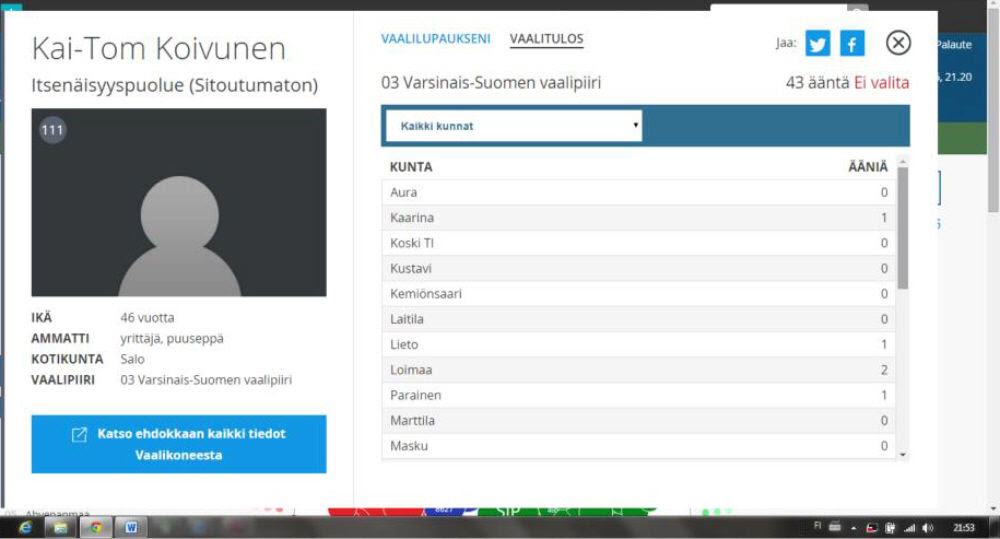Viewport: 1000px width, 539px height.
Task: Close the candidate details popup
Action: (898, 43)
